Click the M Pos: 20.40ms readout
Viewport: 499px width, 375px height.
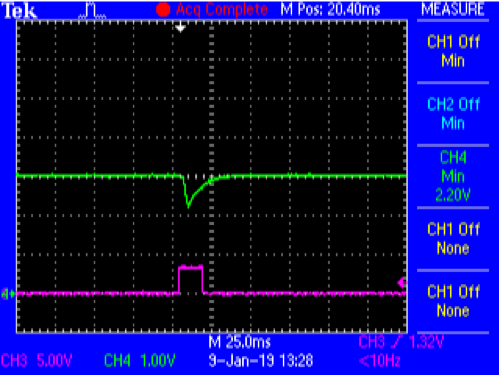coord(330,9)
